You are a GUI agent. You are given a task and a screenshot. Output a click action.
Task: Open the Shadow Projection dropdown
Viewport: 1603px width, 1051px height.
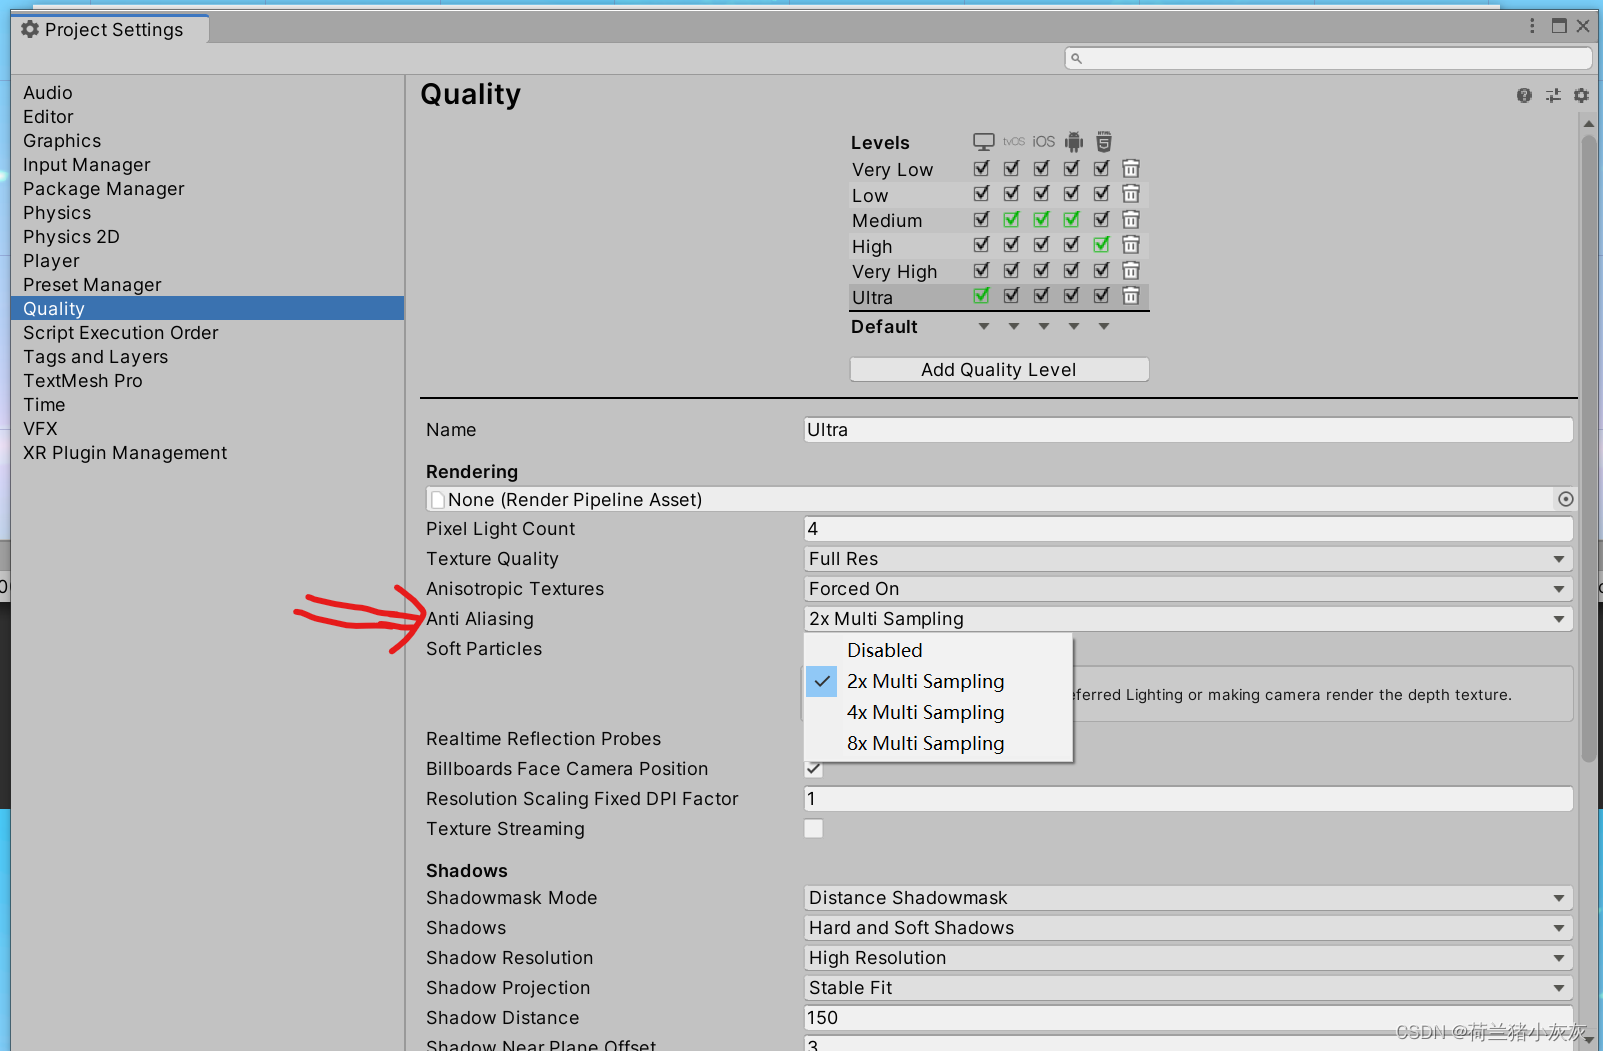coord(1188,988)
